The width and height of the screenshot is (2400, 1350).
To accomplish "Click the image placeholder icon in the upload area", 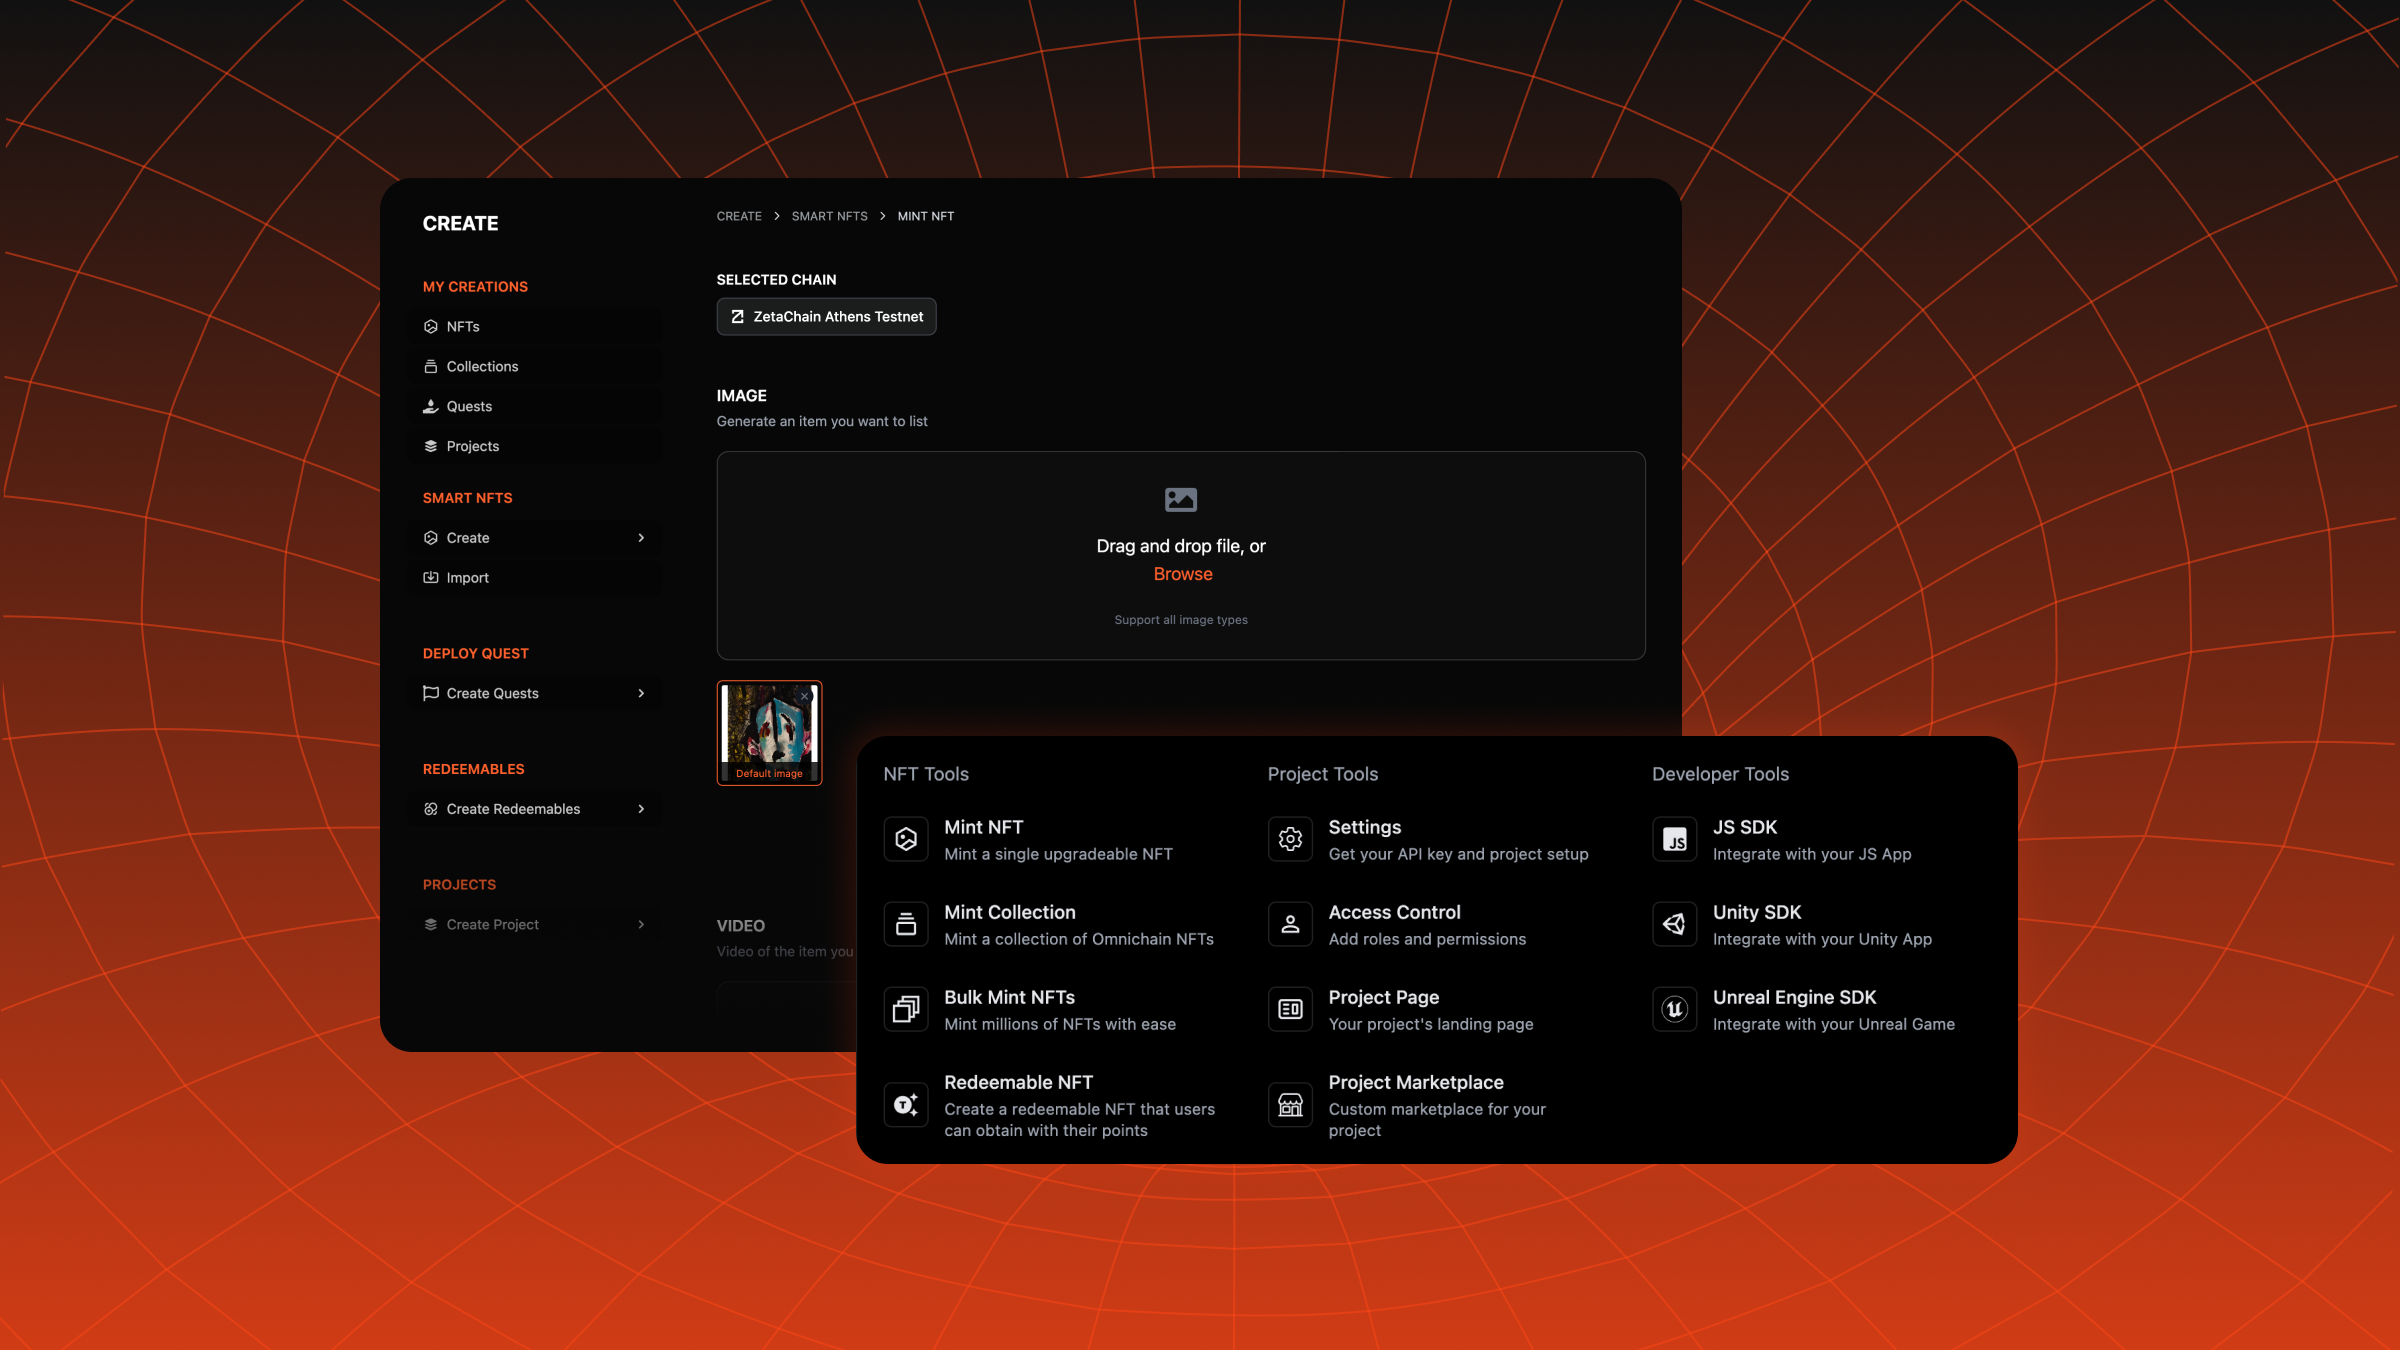I will [x=1181, y=499].
